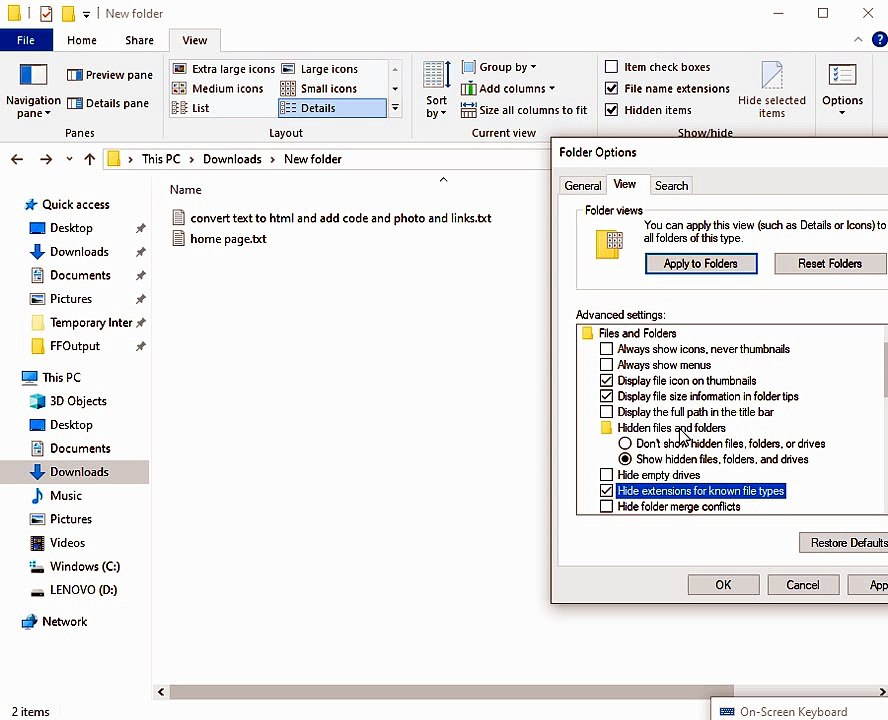Open Videos folder in sidebar
888x720 pixels.
click(x=57, y=543)
